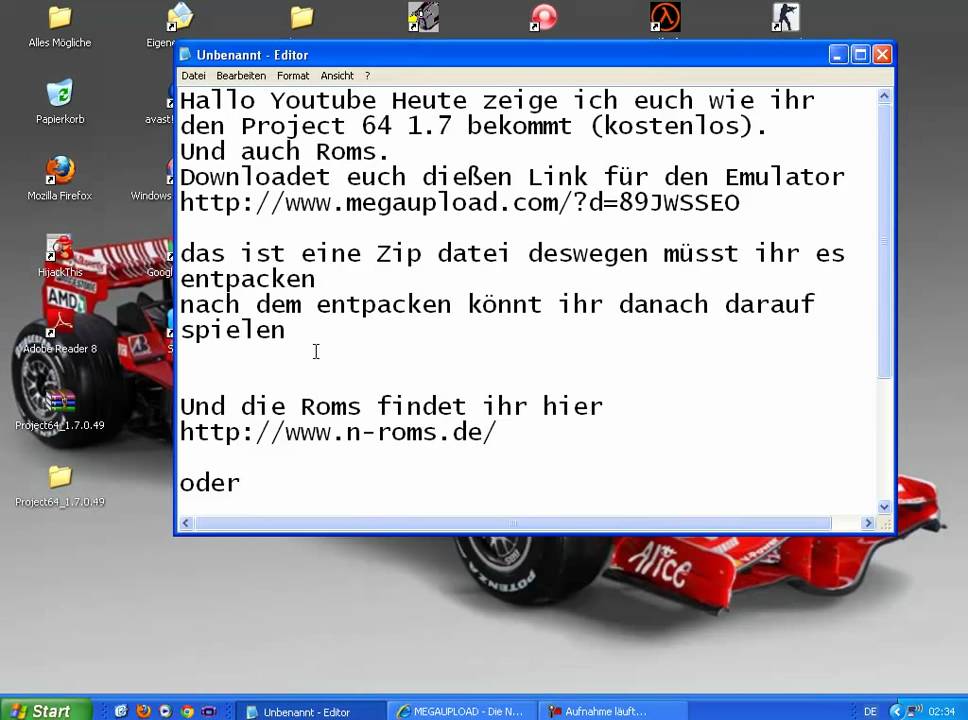Open the Half-Life lambda desktop shortcut
The height and width of the screenshot is (720, 968).
click(x=664, y=17)
